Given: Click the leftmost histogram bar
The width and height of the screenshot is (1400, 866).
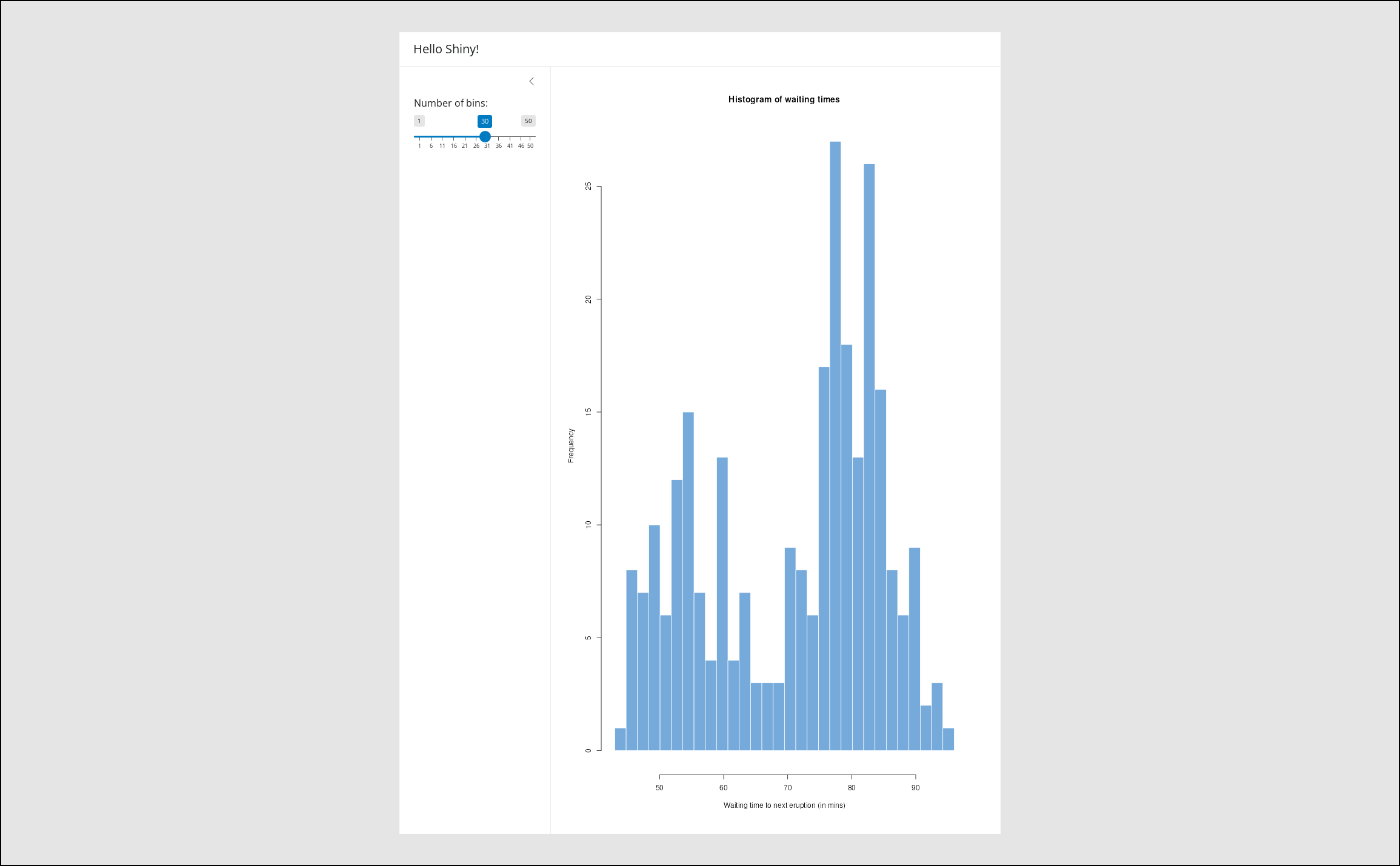Looking at the screenshot, I should coord(620,739).
